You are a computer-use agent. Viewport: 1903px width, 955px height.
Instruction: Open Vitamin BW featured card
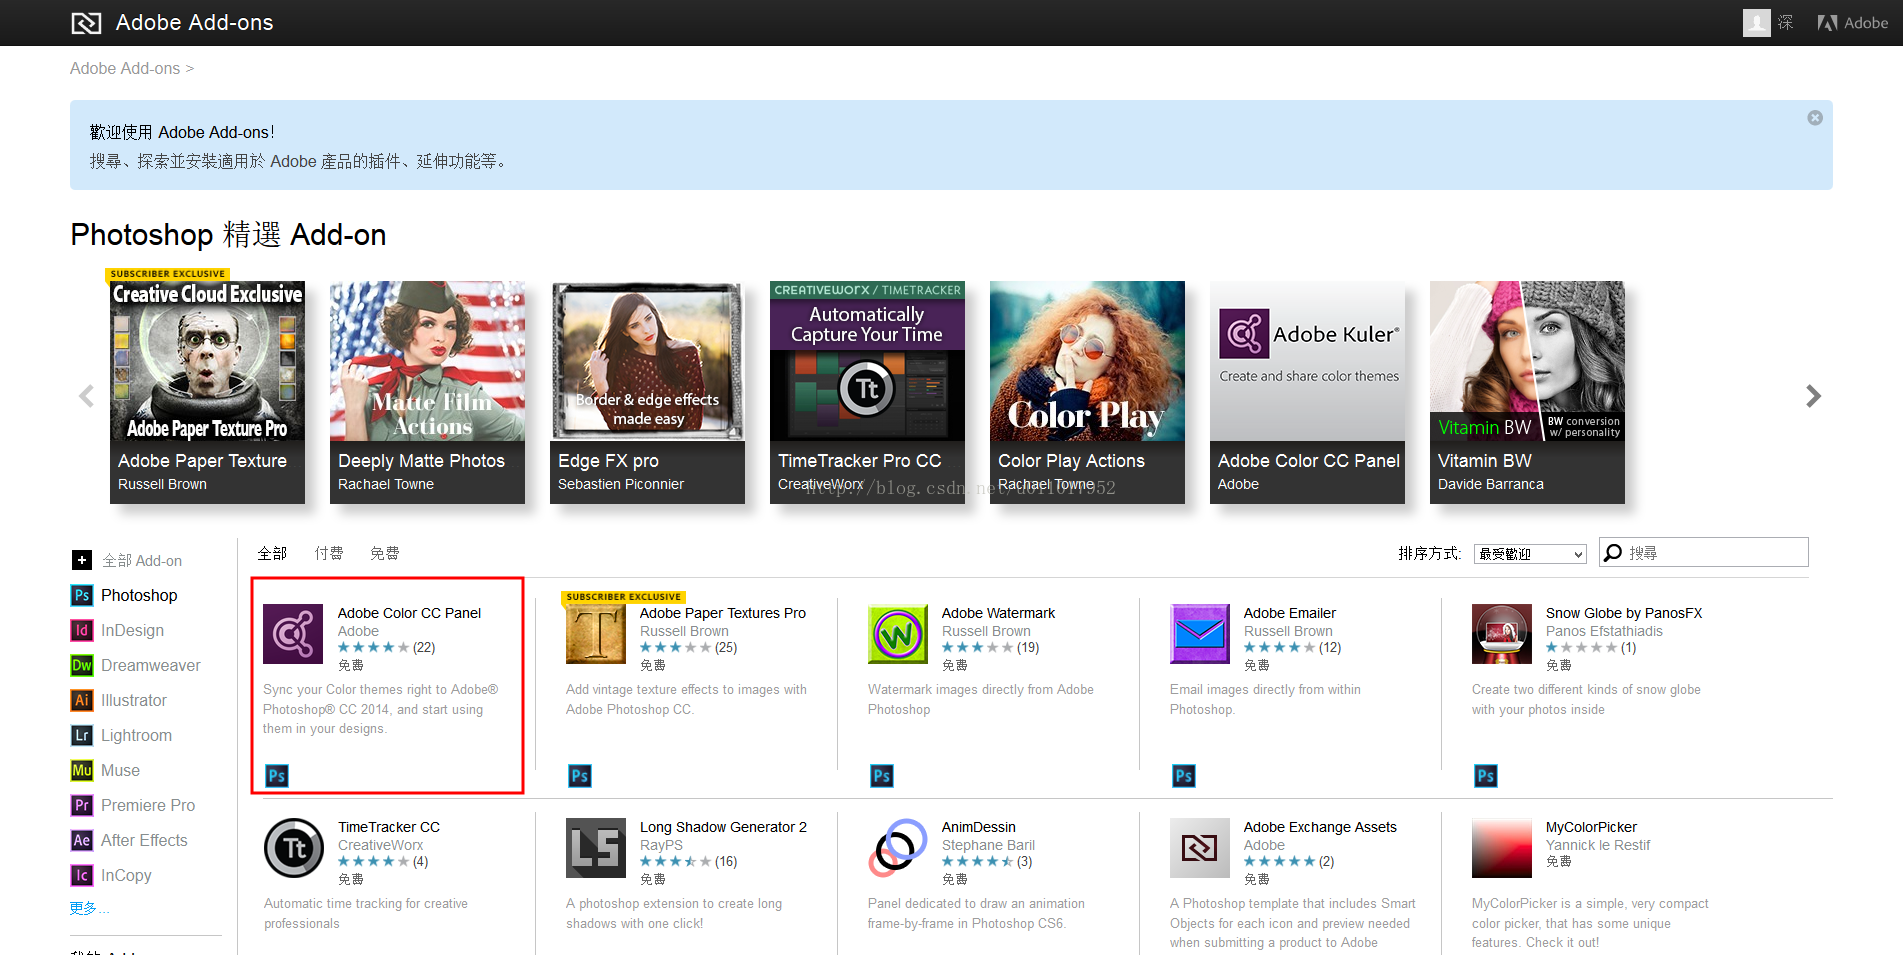[x=1527, y=392]
